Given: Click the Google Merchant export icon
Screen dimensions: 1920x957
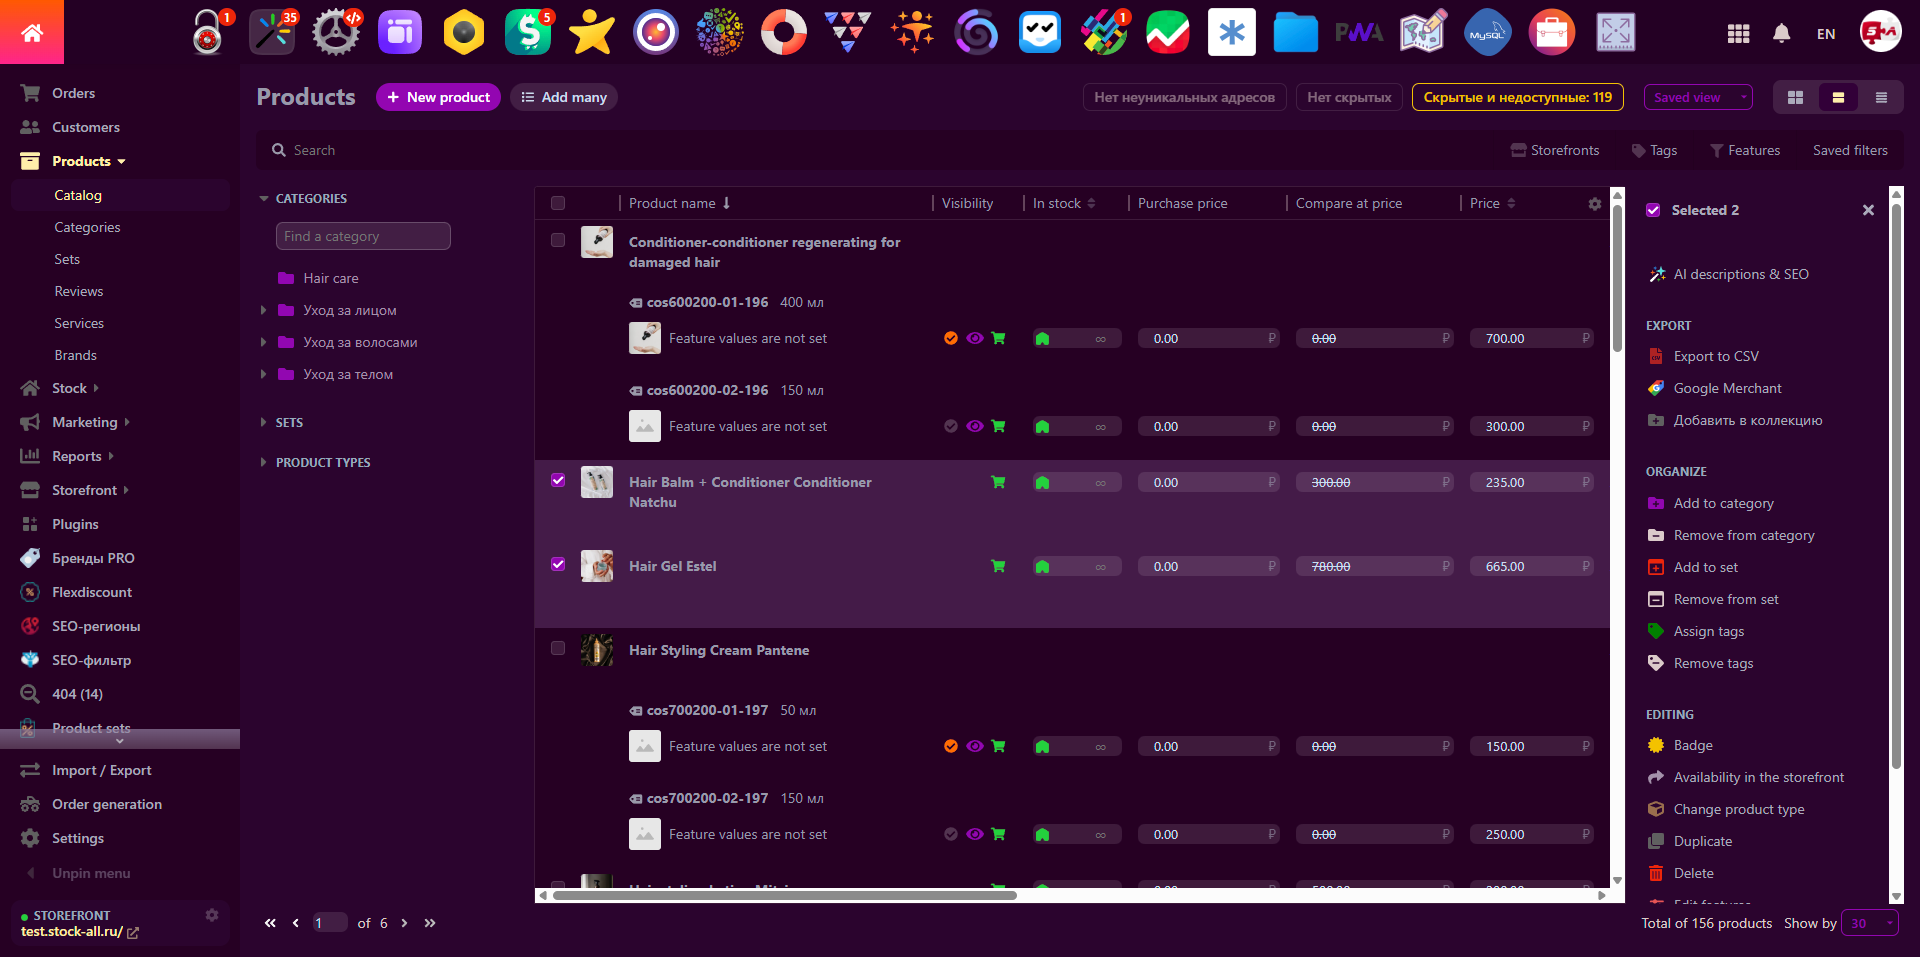Looking at the screenshot, I should coord(1657,388).
